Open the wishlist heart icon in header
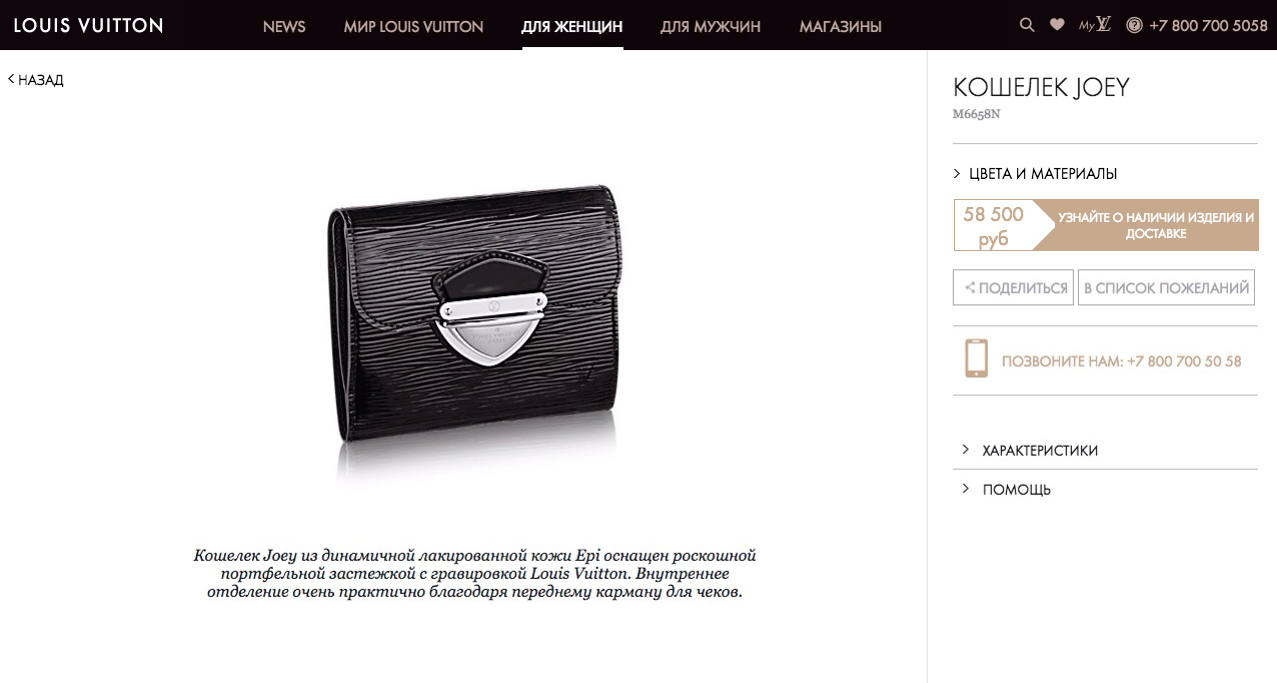1277x683 pixels. [1057, 25]
